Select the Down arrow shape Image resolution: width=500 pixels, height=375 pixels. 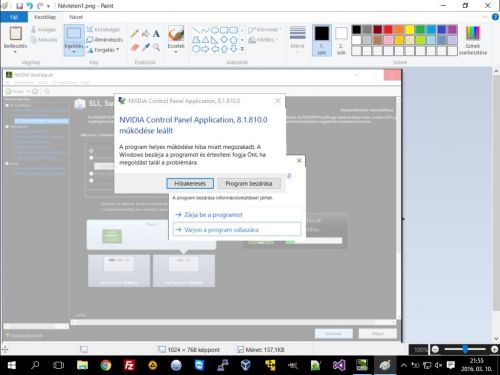pyautogui.click(x=234, y=49)
